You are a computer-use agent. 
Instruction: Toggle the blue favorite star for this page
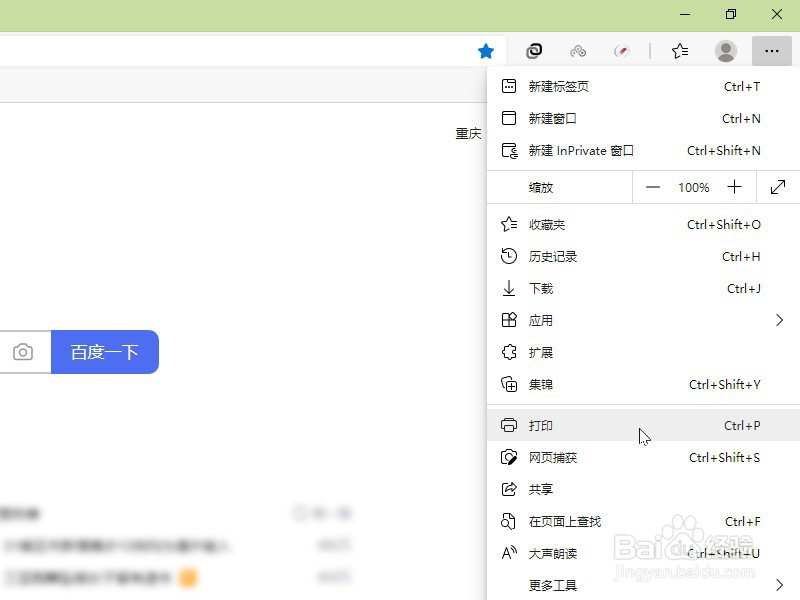point(486,51)
